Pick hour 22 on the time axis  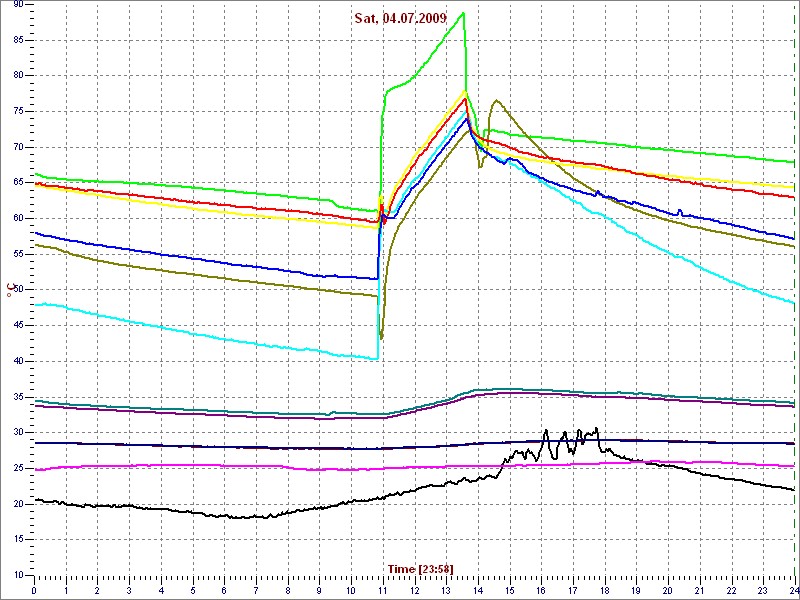pos(732,591)
